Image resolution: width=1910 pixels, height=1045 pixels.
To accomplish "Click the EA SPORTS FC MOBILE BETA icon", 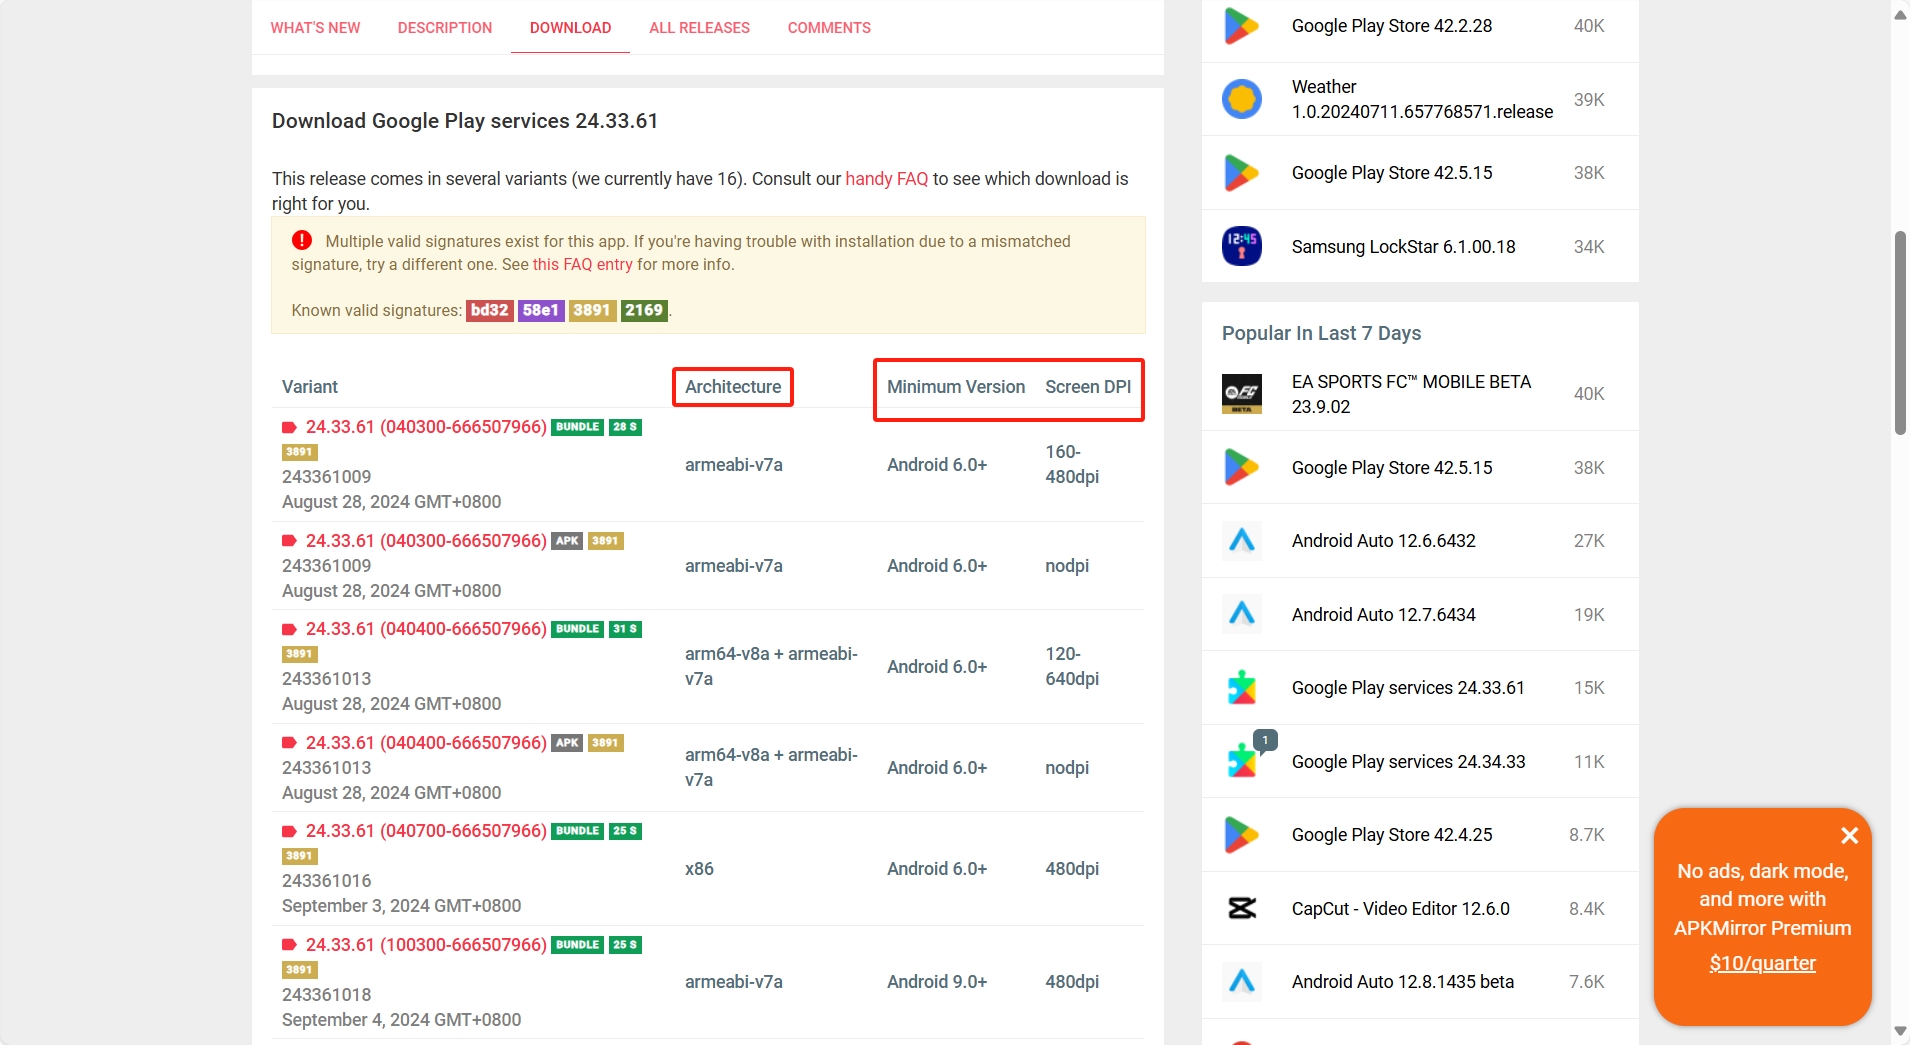I will coord(1242,394).
